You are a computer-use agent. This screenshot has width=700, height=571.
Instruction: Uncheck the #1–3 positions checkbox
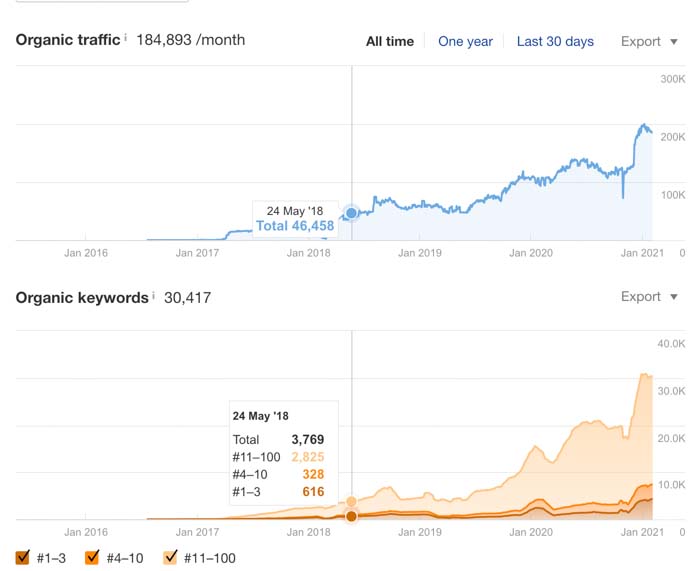click(22, 557)
